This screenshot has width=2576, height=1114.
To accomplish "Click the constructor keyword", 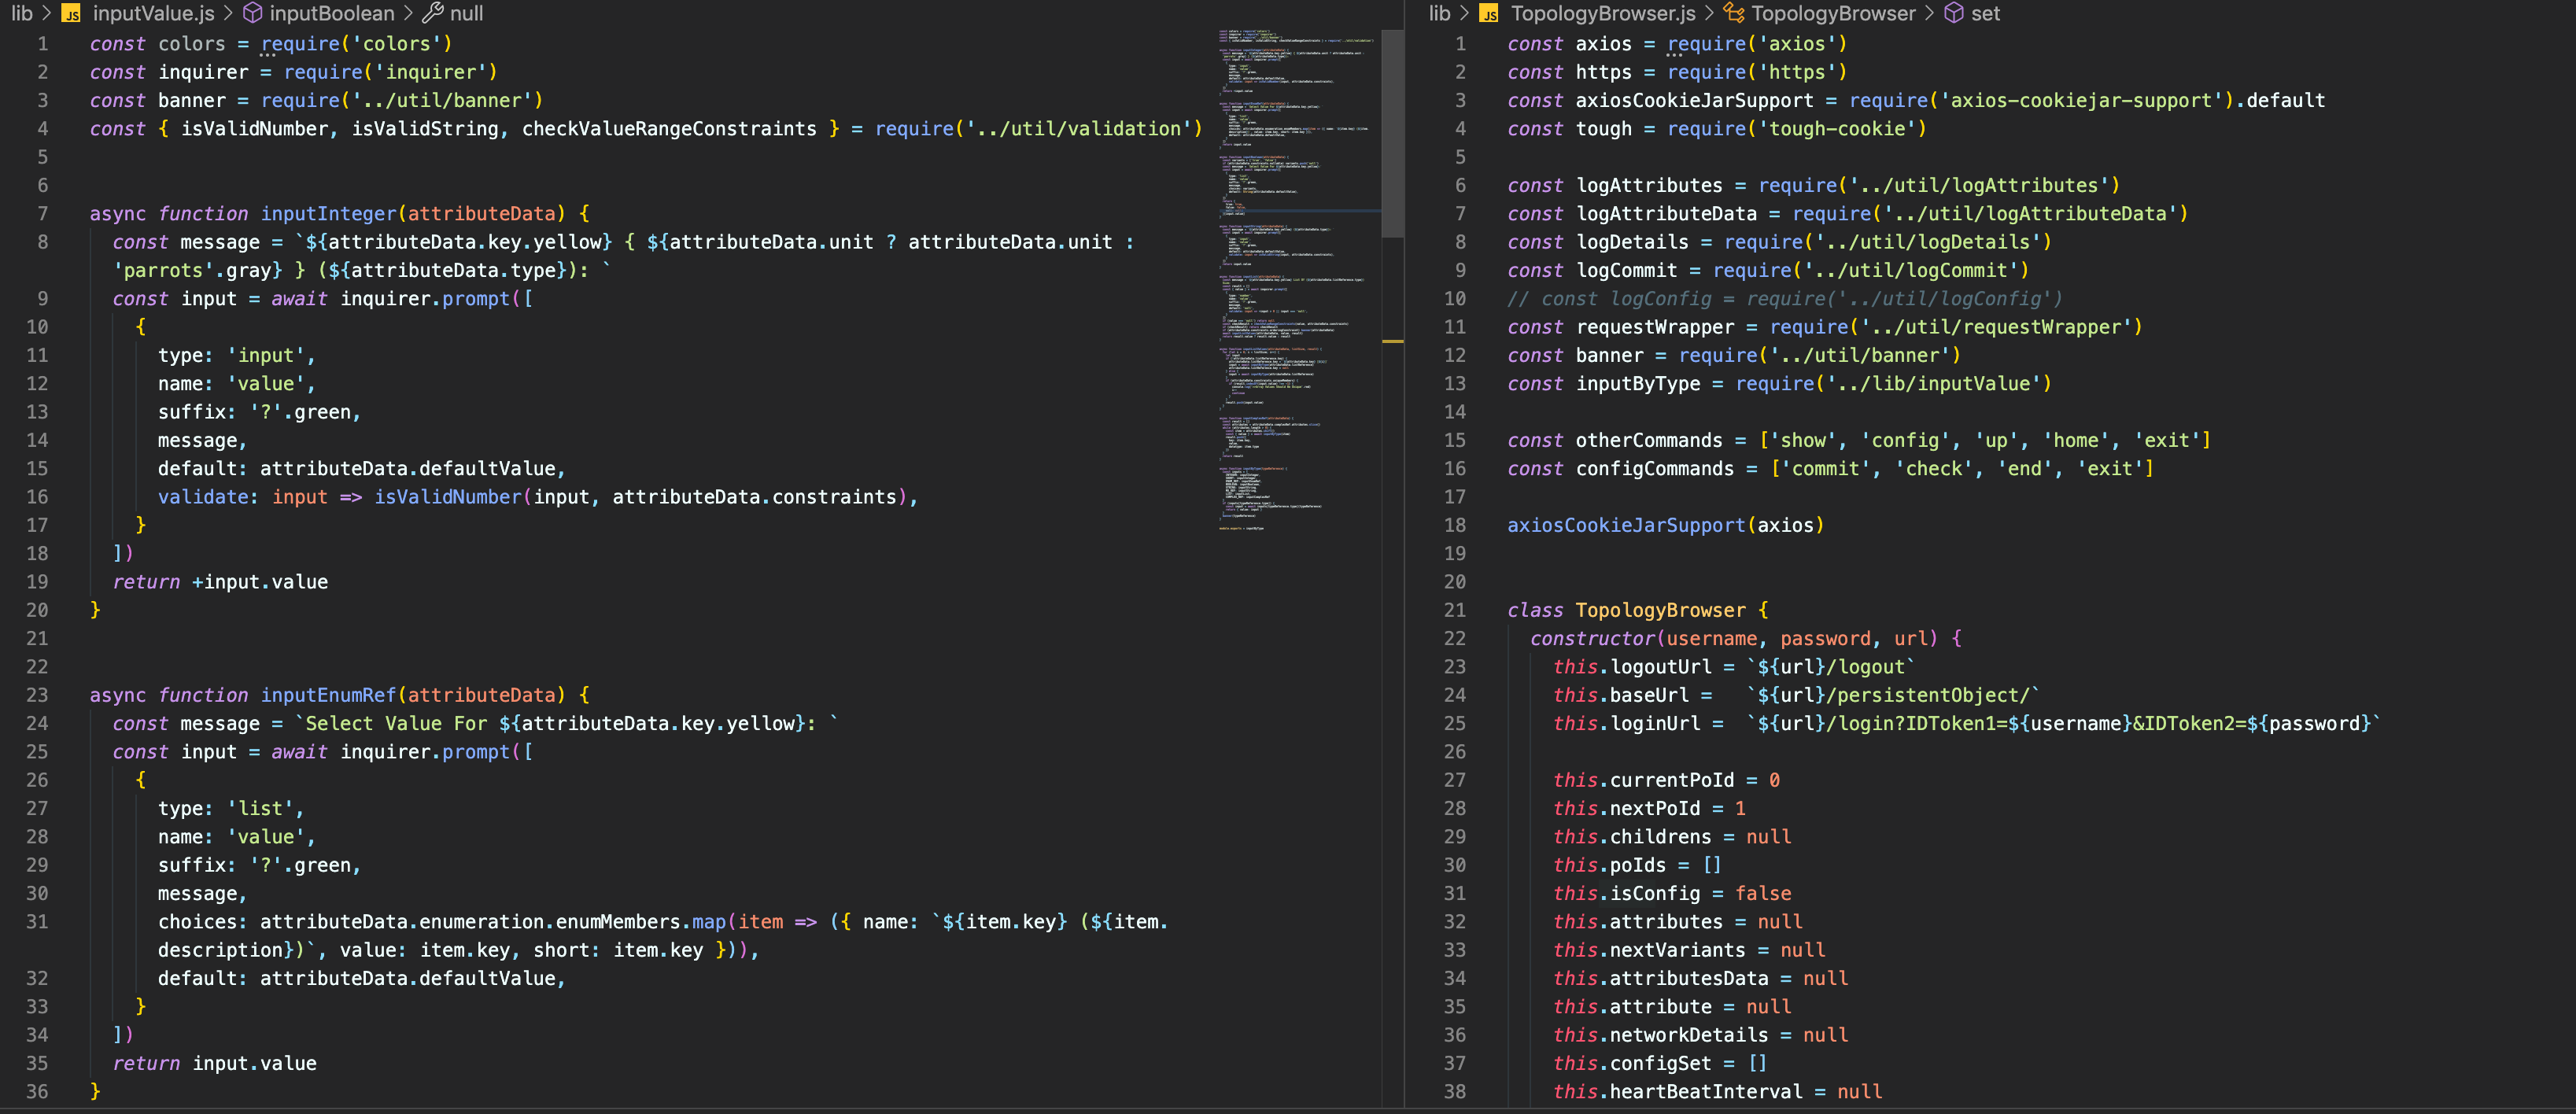I will click(x=1592, y=638).
